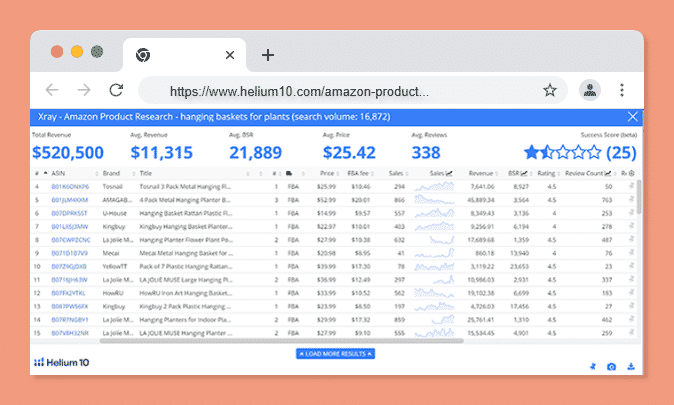
Task: Click the title 'Pack of 7 Plastic Hanging Rattan...'
Action: coord(186,267)
